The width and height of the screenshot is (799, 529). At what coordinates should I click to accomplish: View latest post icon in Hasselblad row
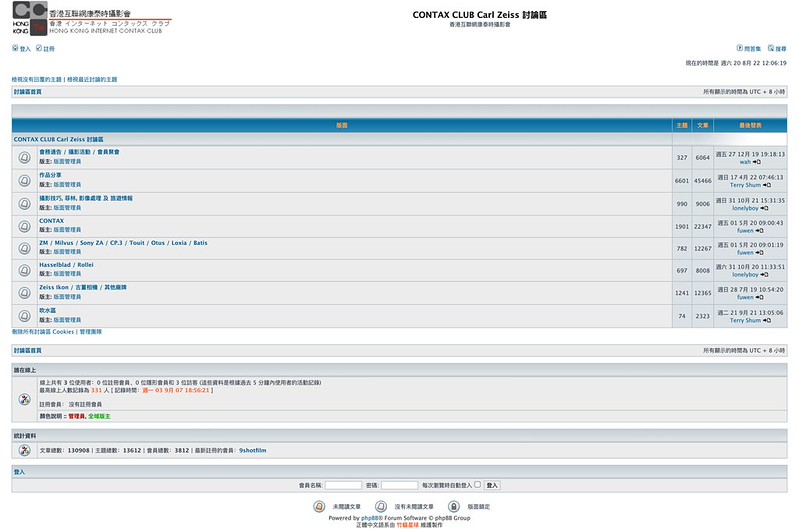tap(764, 275)
